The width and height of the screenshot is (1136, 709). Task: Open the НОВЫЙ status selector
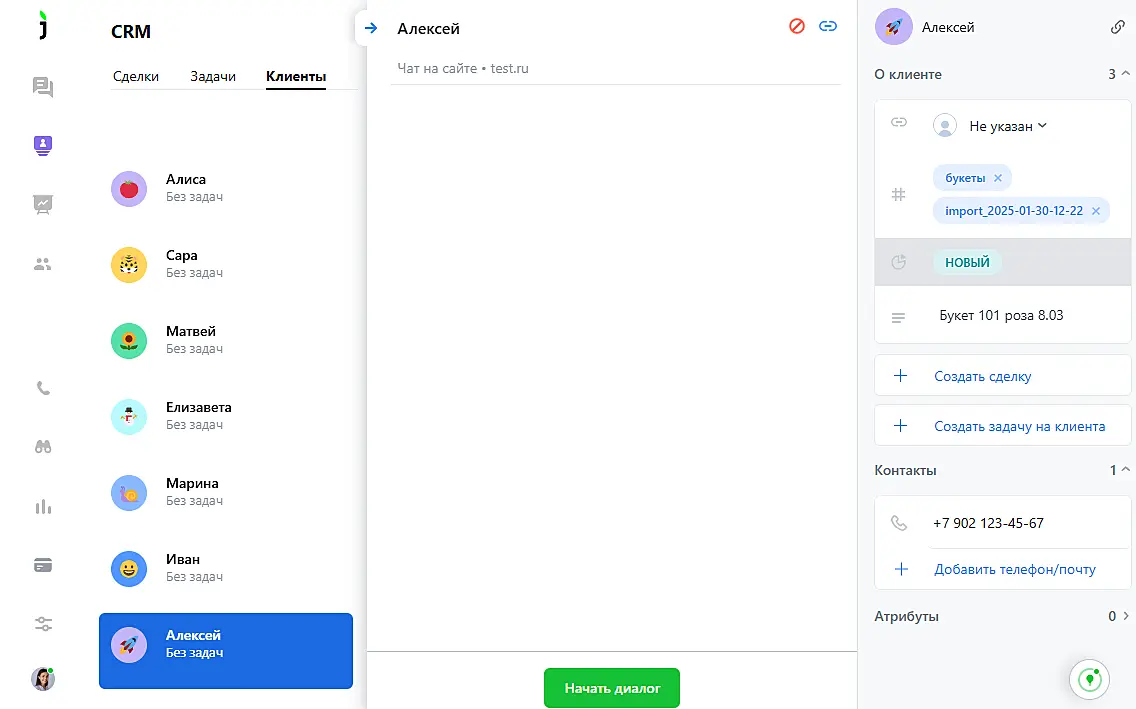point(967,262)
